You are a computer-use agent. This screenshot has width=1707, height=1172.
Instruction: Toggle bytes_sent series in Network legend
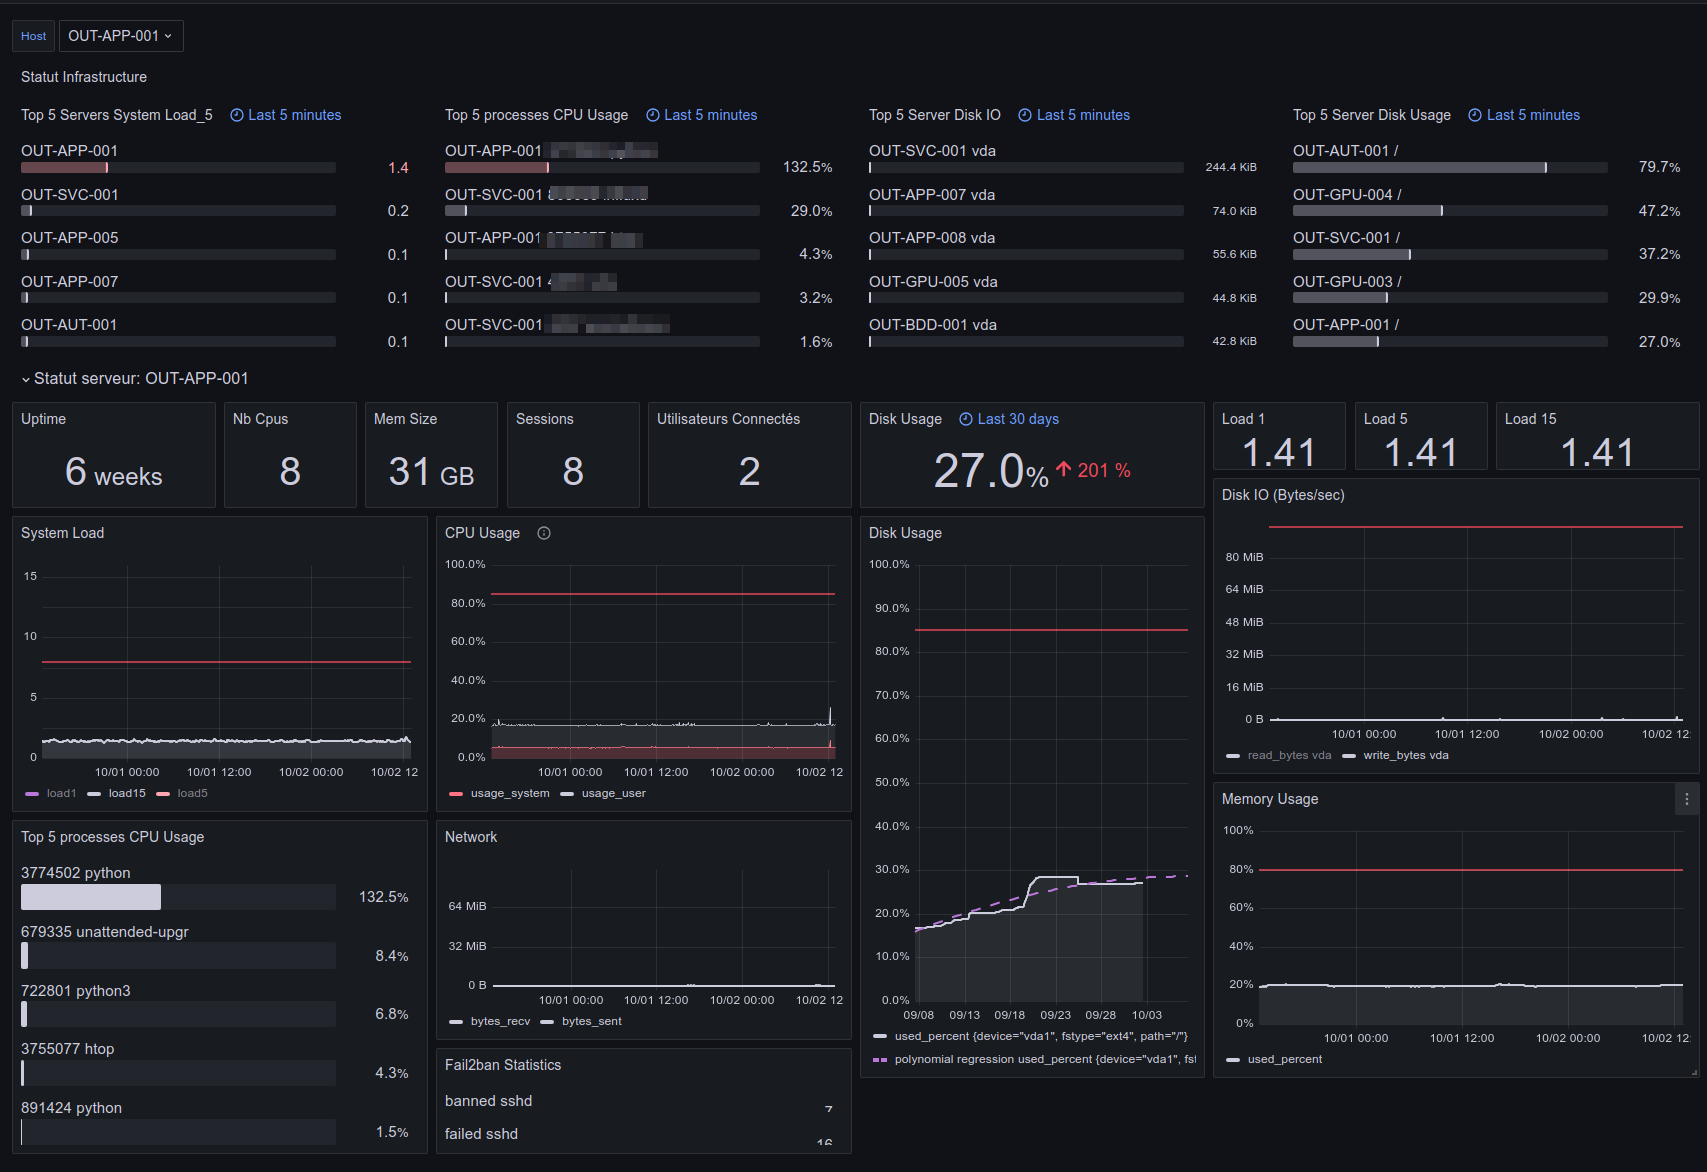click(x=582, y=1021)
